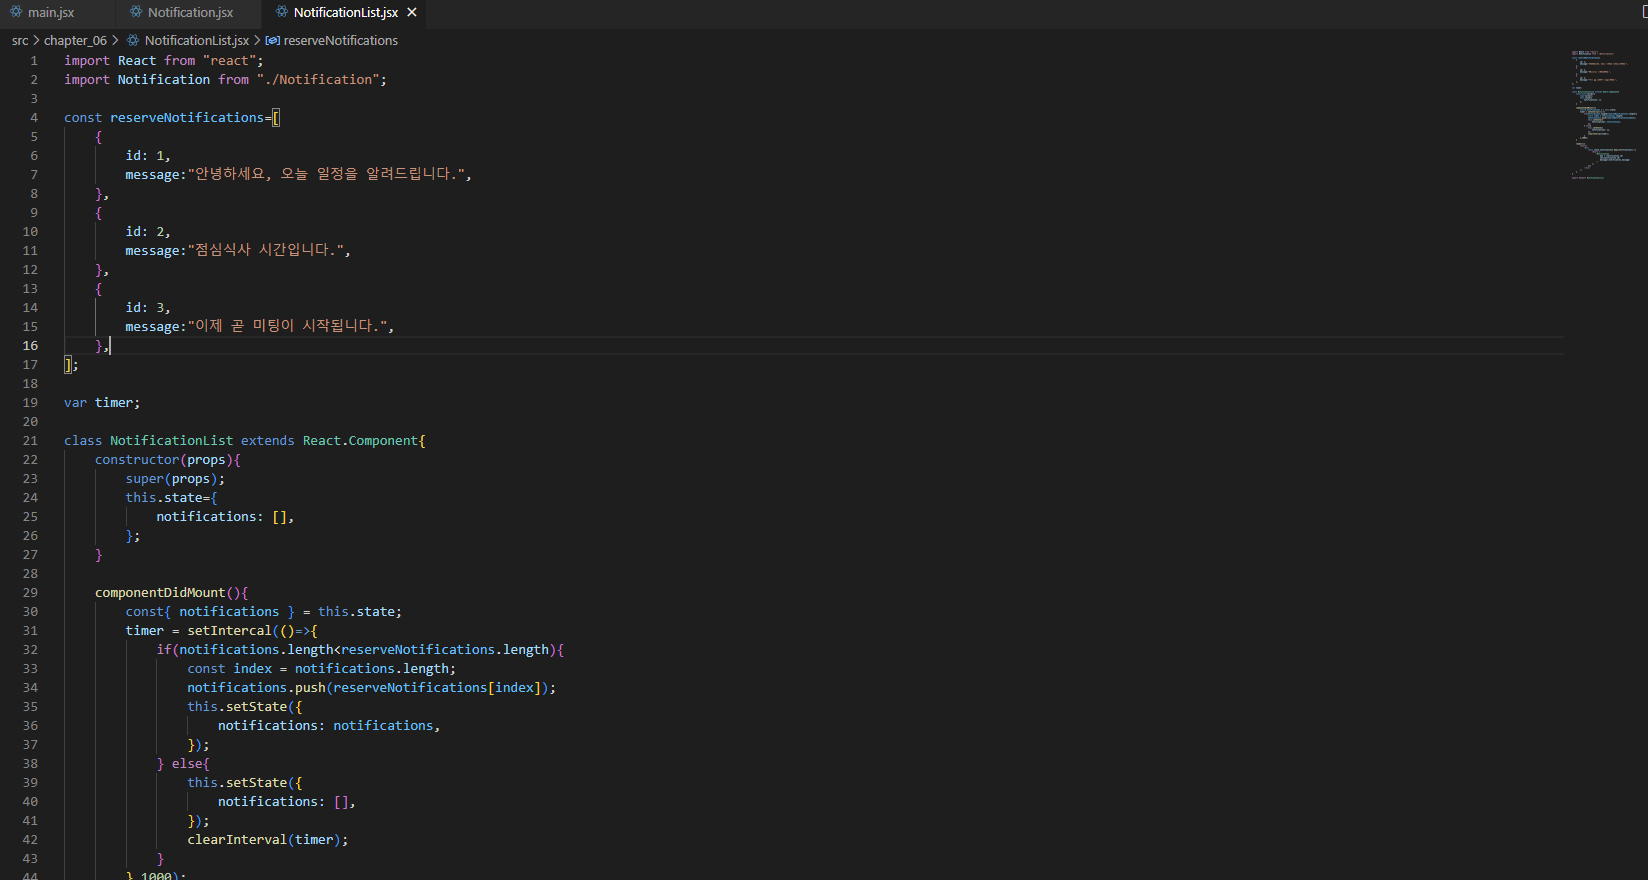Close the NotificationList.jsx tab
Viewport: 1648px width, 880px height.
pyautogui.click(x=412, y=13)
